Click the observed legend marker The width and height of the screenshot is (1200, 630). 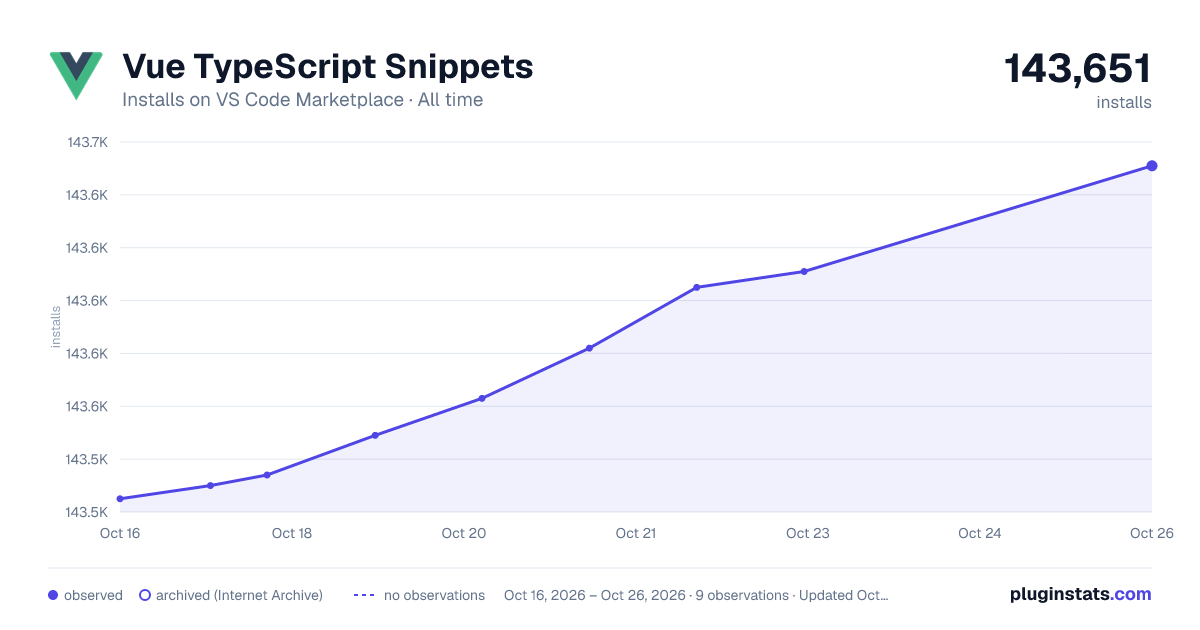point(53,595)
